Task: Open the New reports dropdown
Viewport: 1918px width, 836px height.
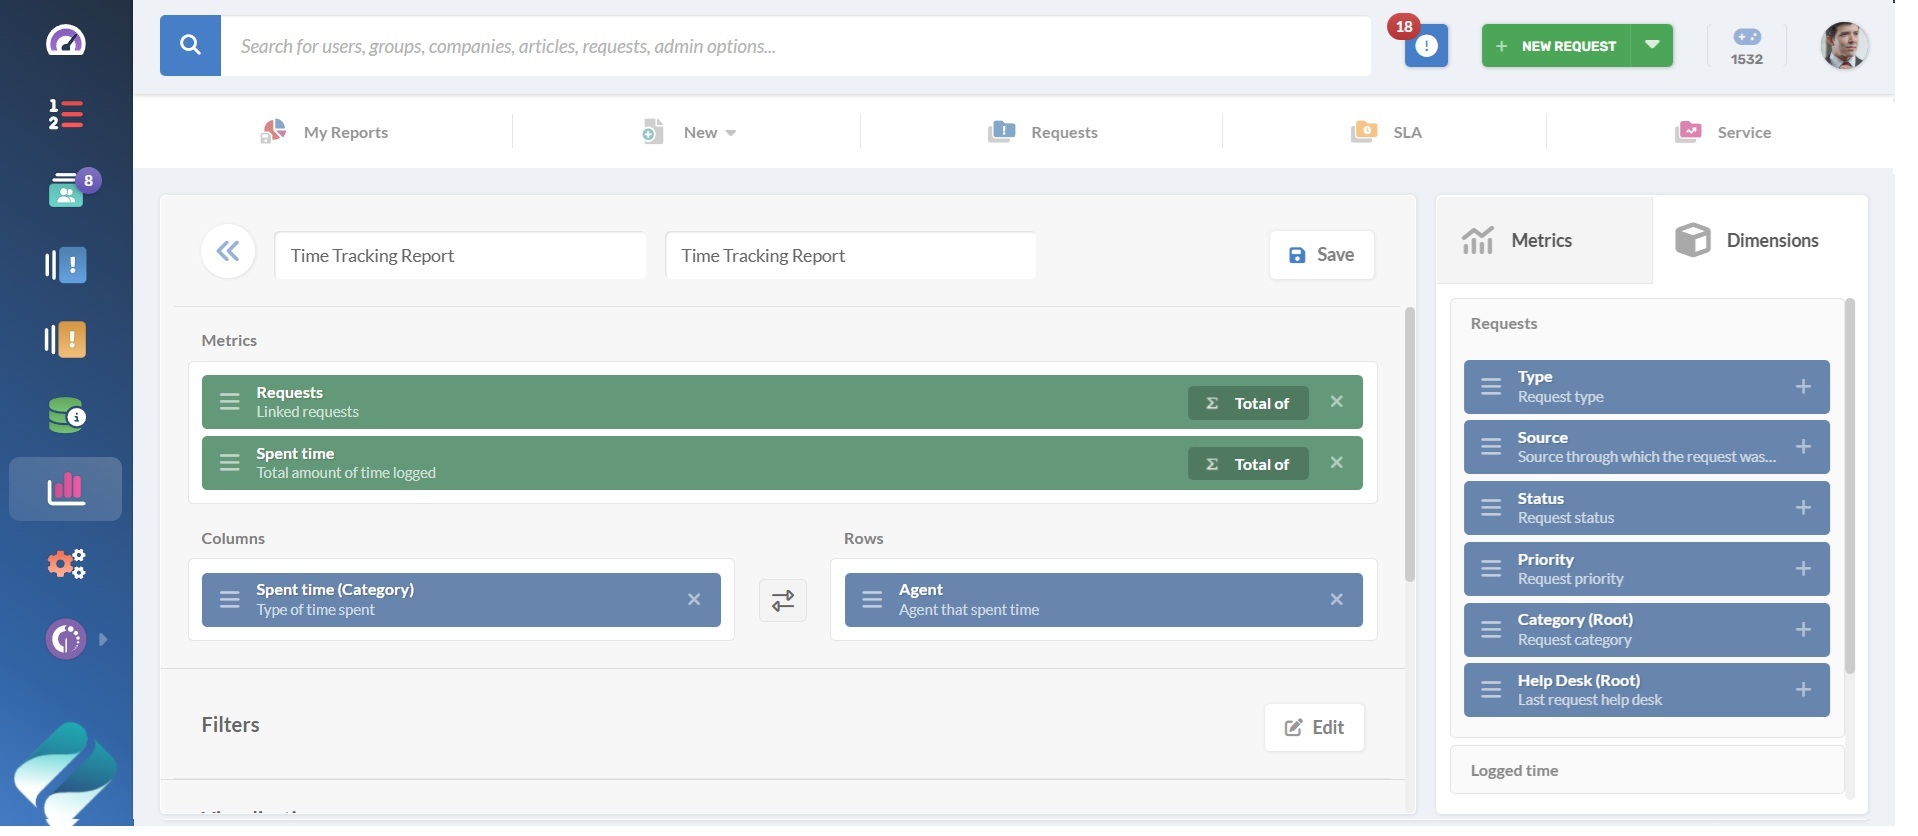Action: (689, 132)
